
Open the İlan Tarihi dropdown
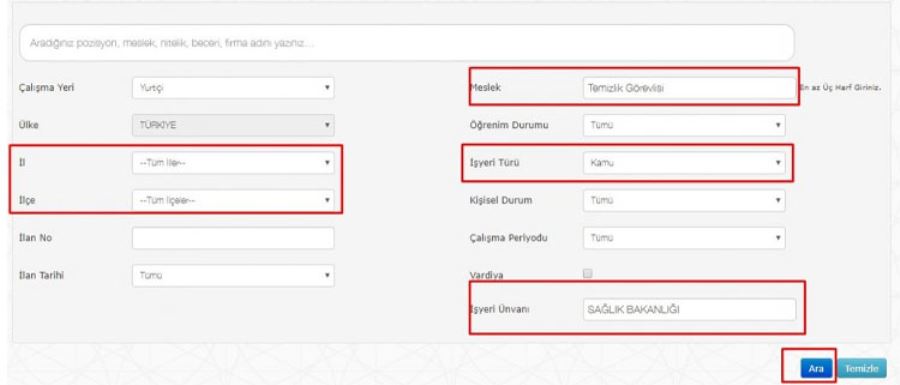tap(233, 275)
